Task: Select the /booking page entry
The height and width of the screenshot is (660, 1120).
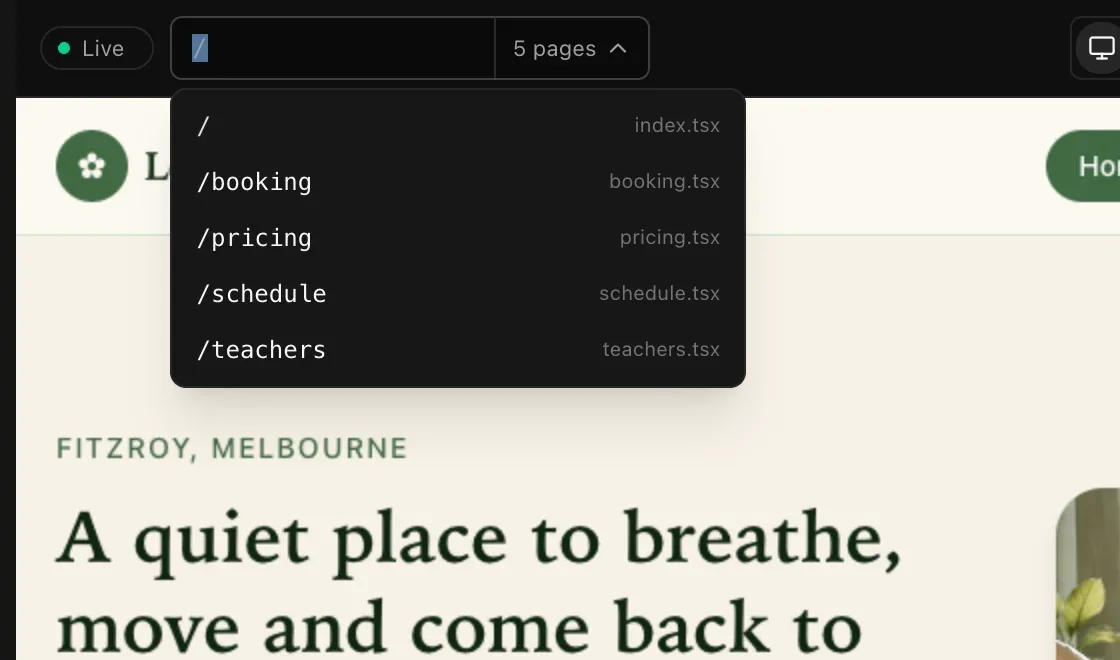Action: pyautogui.click(x=458, y=181)
